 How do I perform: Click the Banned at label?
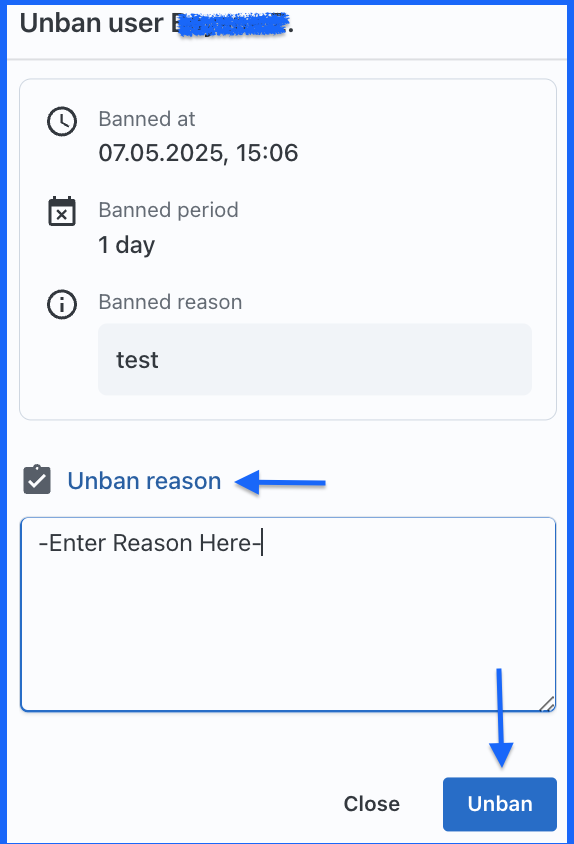coord(146,119)
